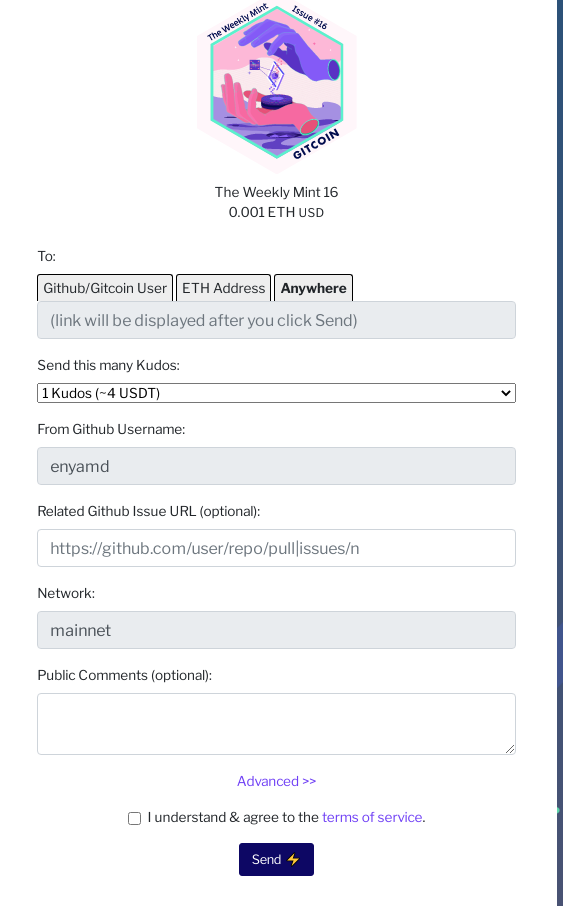Grab the Public Comments resize handle

coord(510,749)
